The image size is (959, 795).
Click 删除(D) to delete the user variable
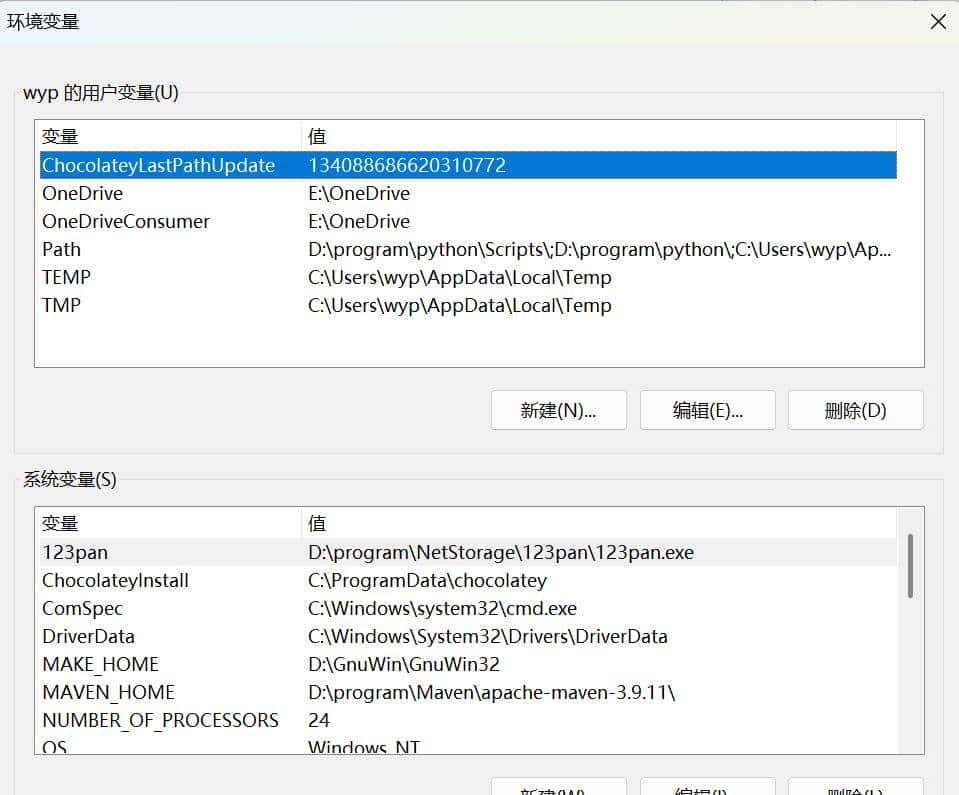click(855, 410)
